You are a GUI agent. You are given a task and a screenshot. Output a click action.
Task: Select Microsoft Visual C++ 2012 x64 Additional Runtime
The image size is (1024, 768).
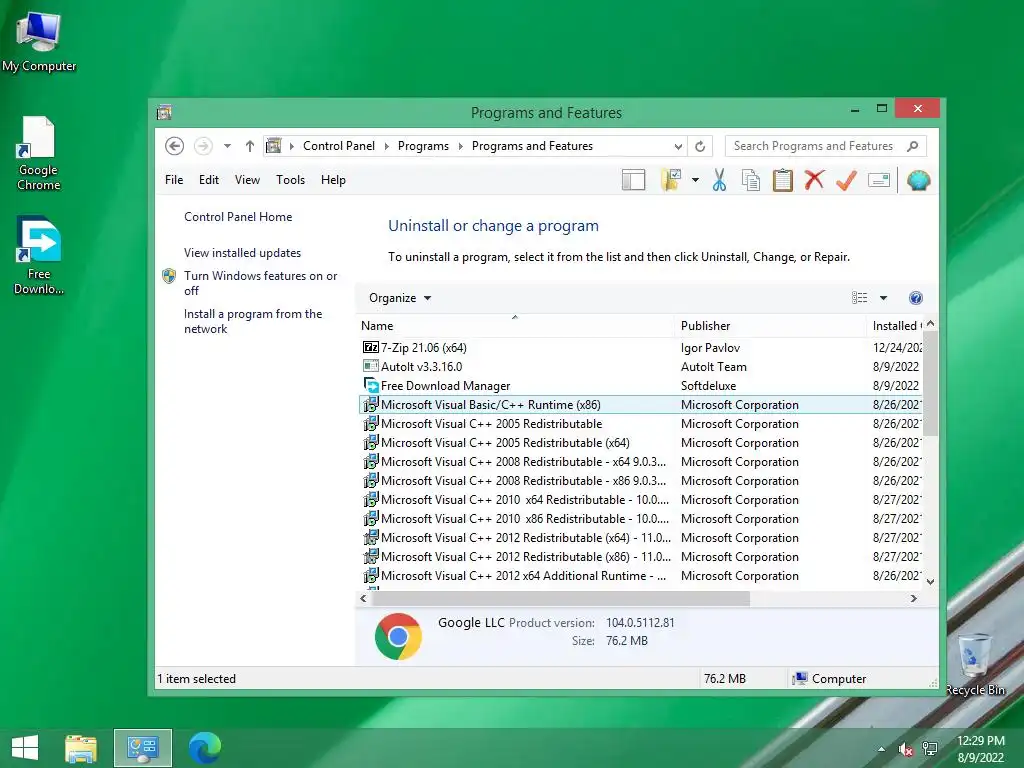(640, 576)
